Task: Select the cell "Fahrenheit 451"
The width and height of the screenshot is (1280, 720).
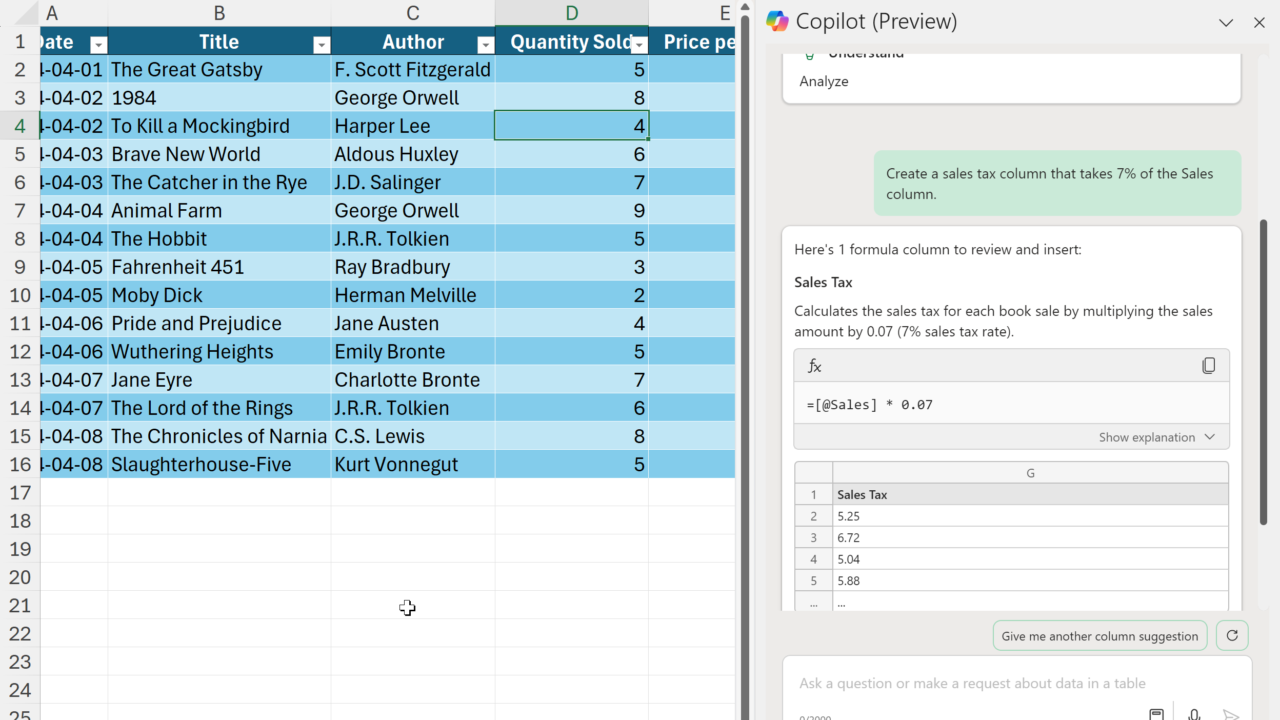Action: point(219,267)
